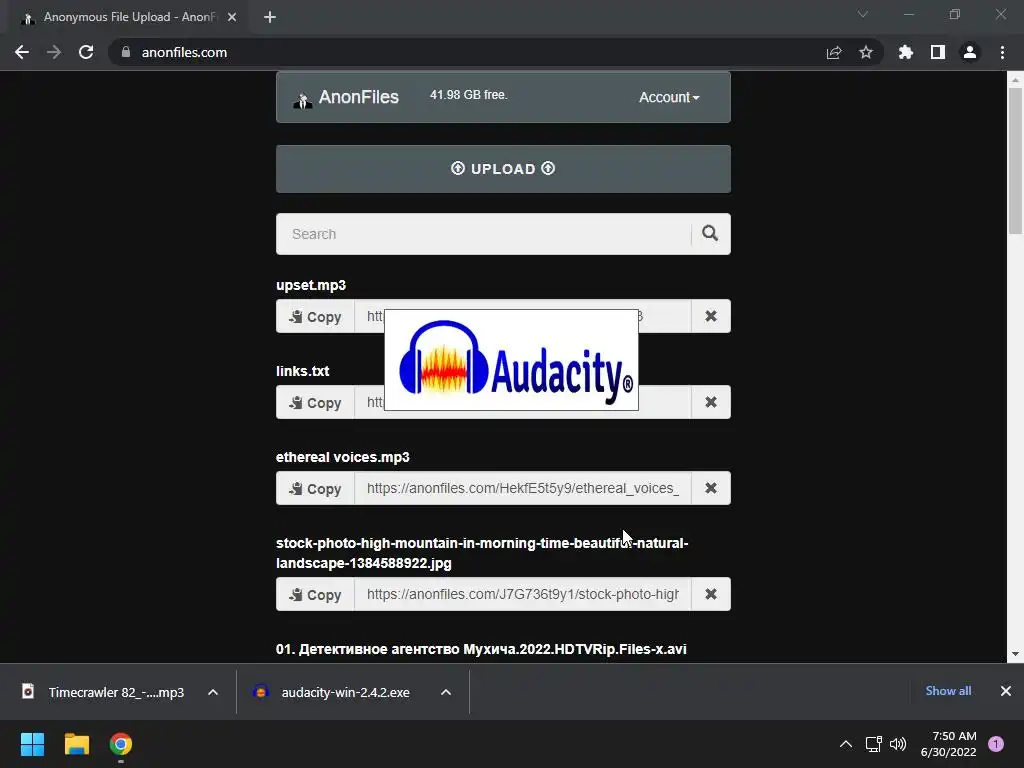Copy the stock-photo jpg link
1024x768 pixels.
point(315,594)
